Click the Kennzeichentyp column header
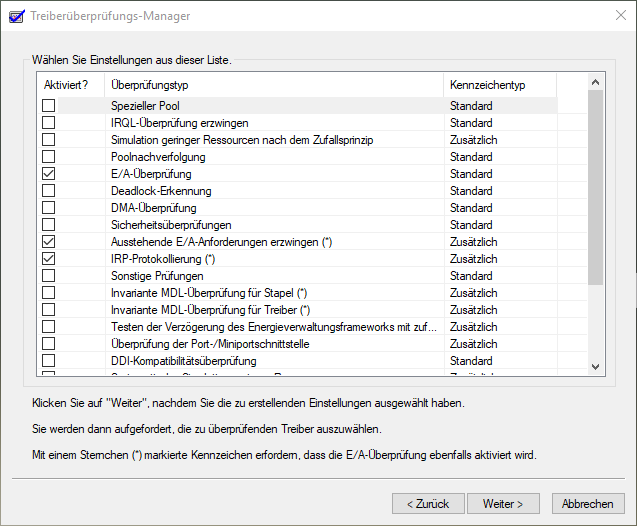 click(x=500, y=84)
